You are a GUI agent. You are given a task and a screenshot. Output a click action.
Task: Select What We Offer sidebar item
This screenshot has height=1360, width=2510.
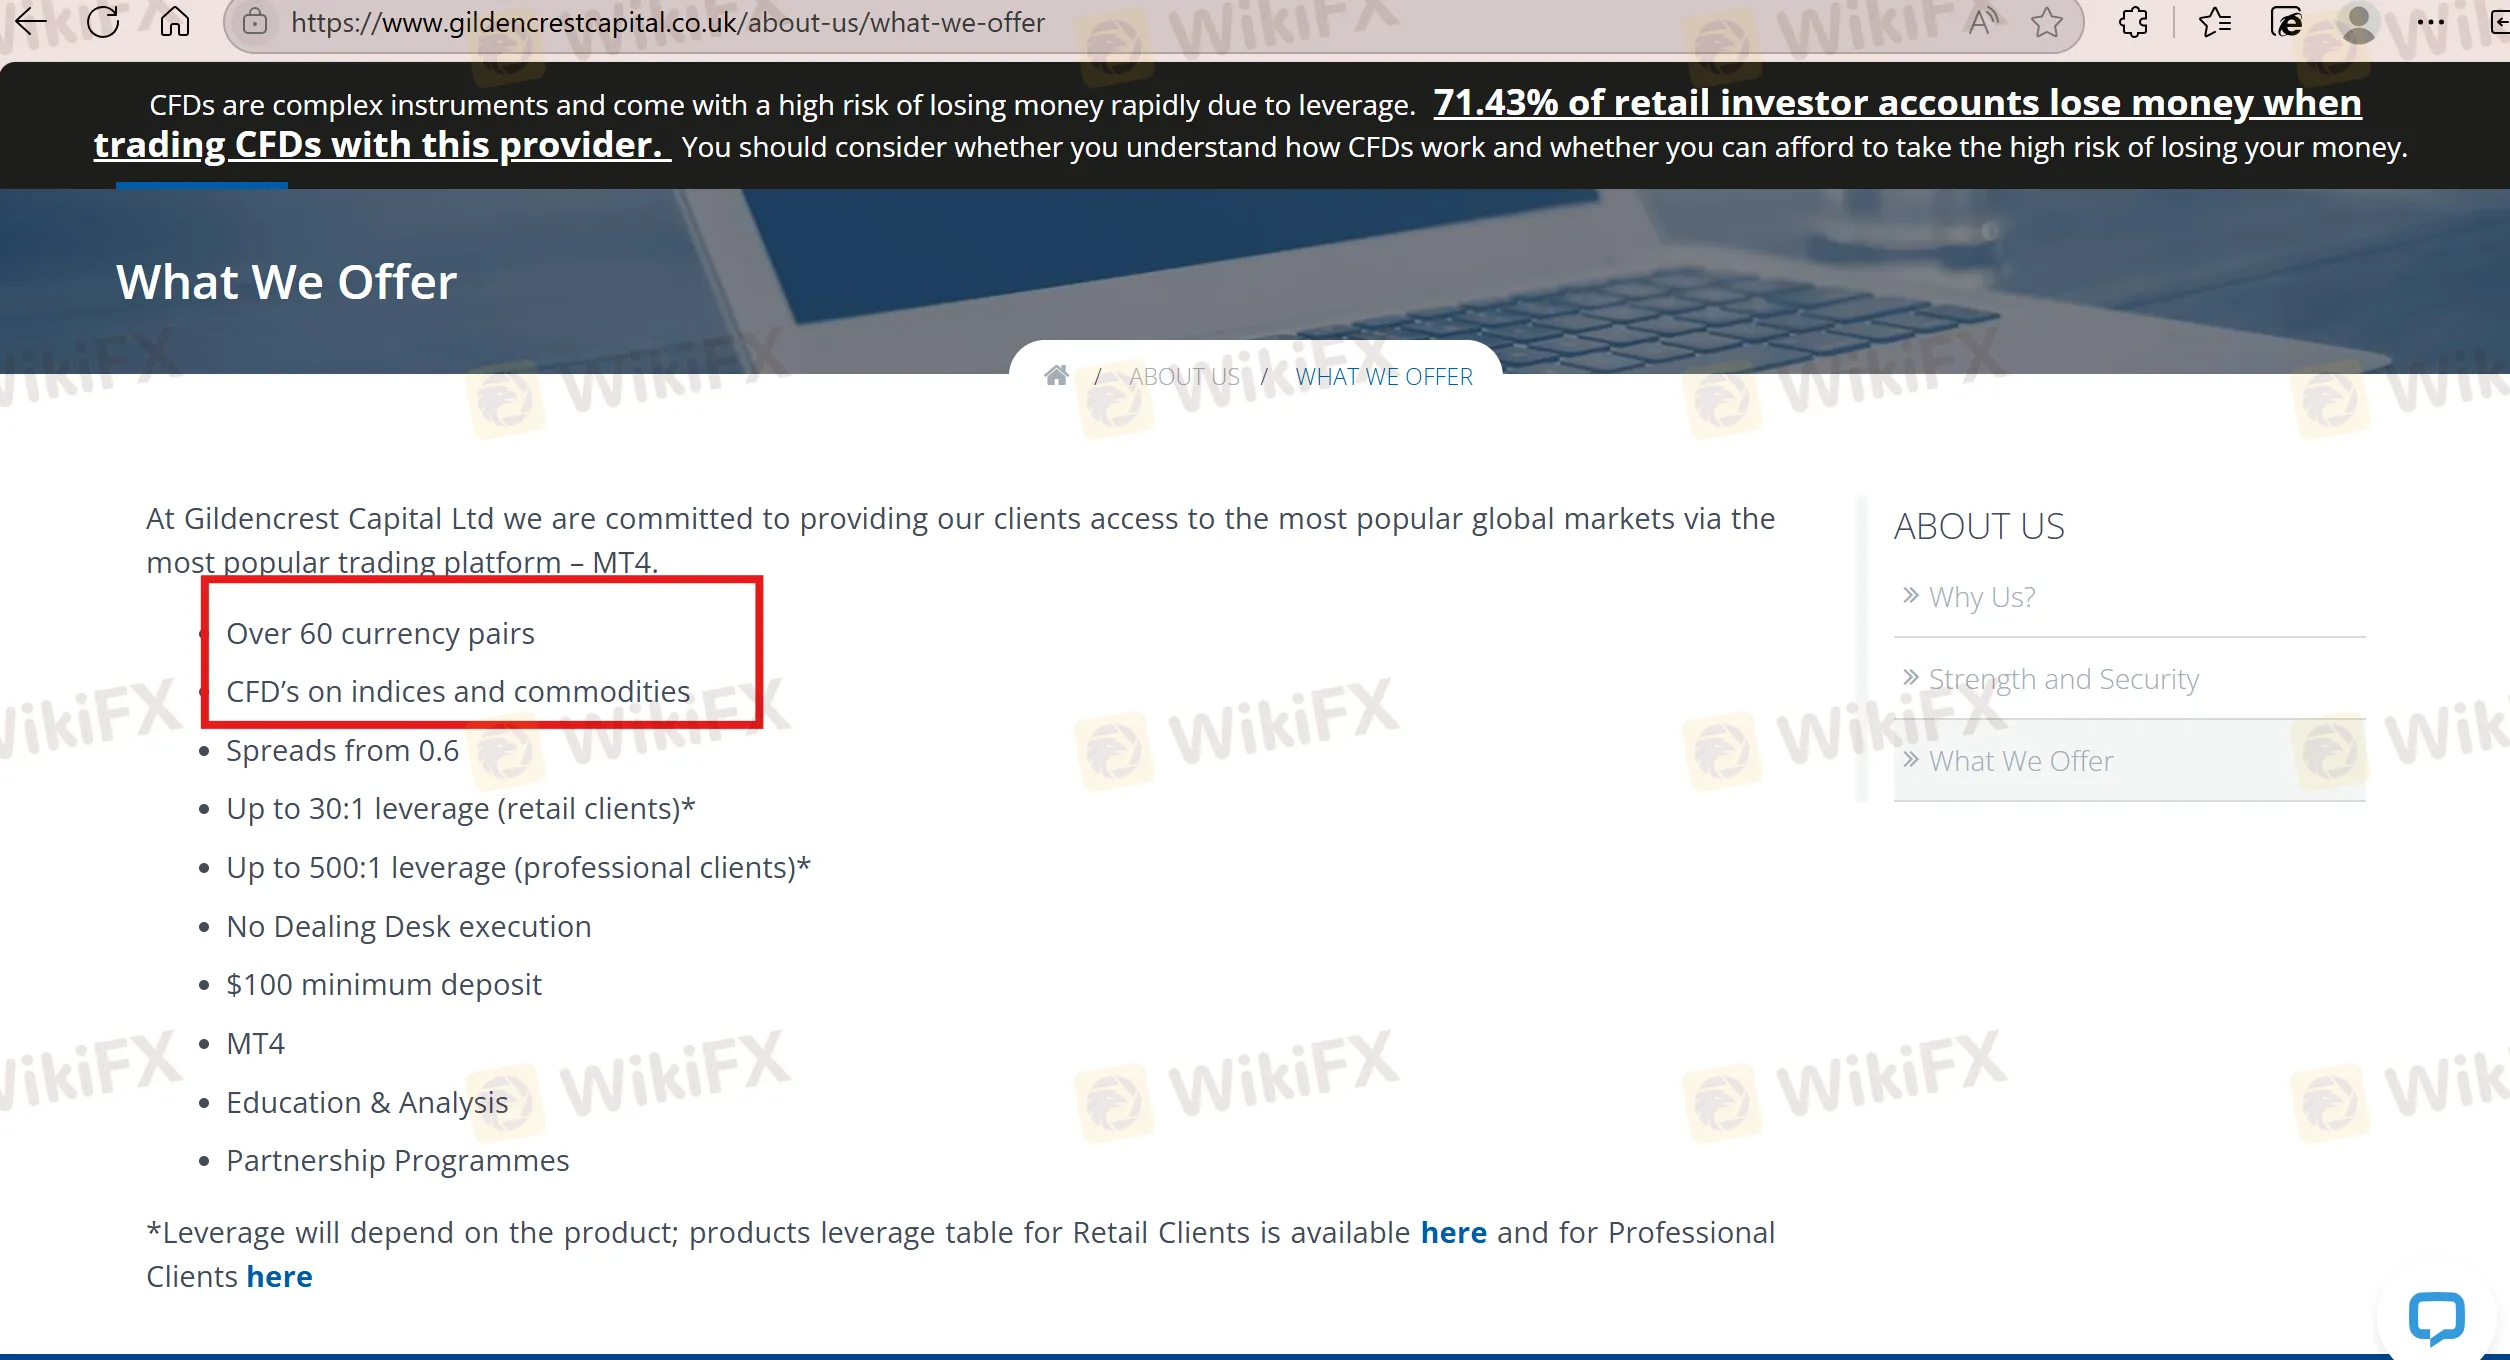2020,761
